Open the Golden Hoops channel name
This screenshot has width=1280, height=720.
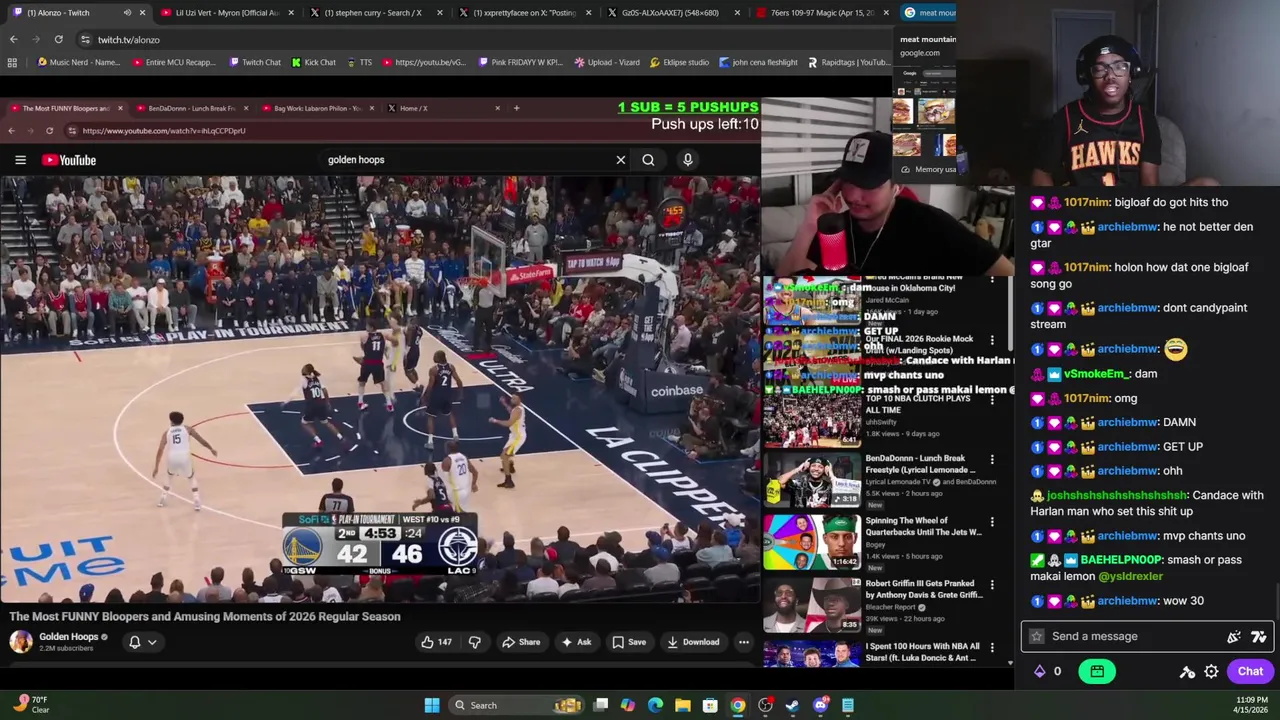click(68, 637)
